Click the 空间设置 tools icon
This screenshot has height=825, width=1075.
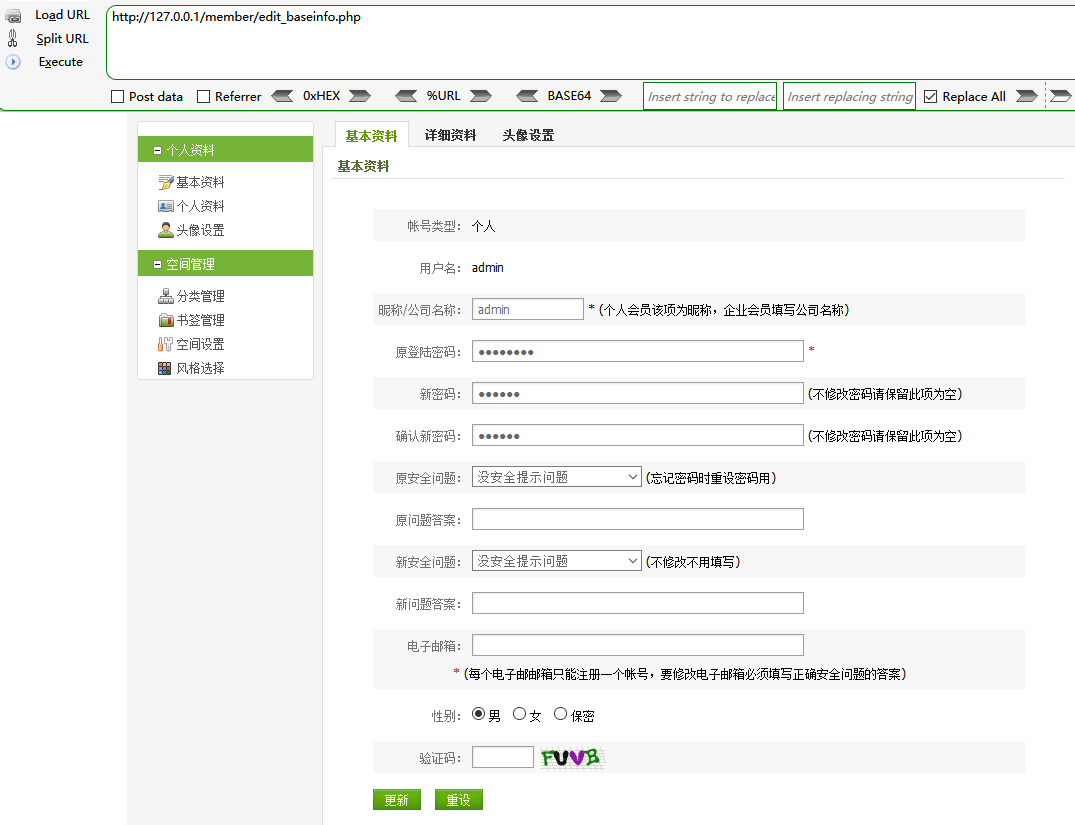(165, 344)
